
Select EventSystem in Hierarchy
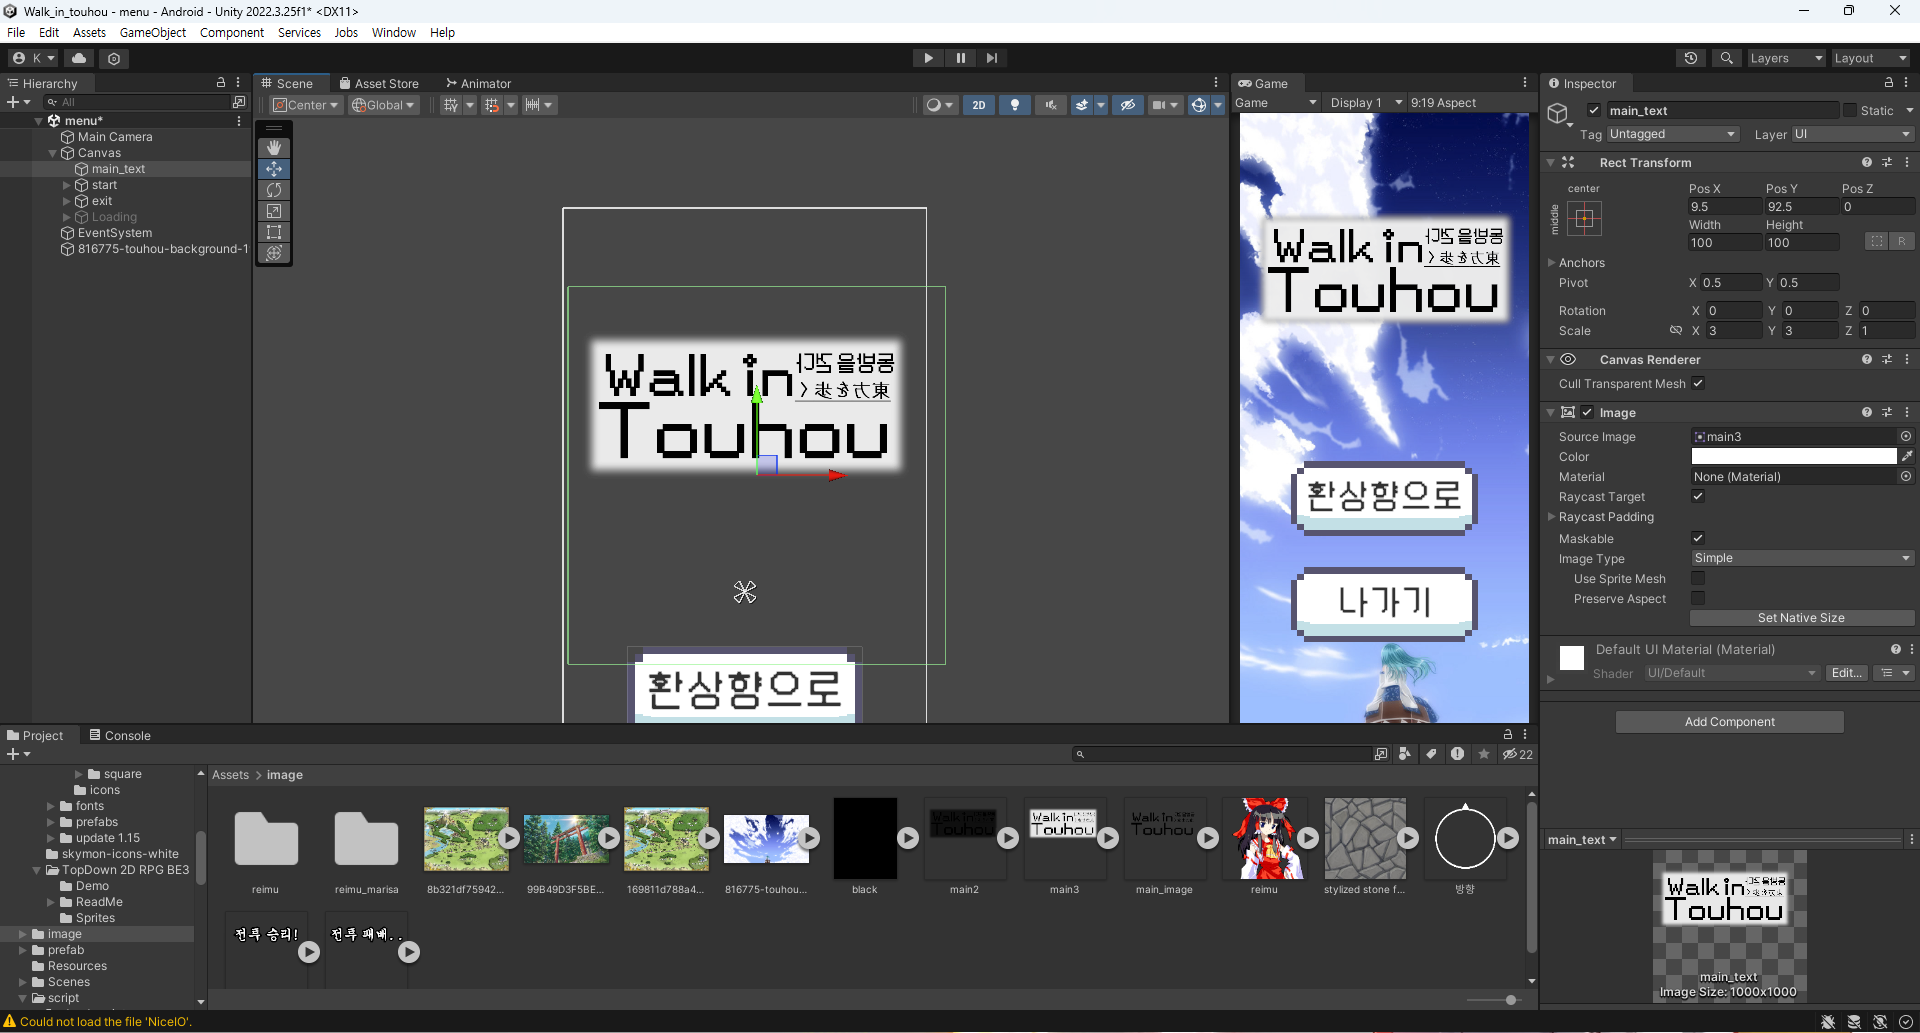tap(115, 233)
